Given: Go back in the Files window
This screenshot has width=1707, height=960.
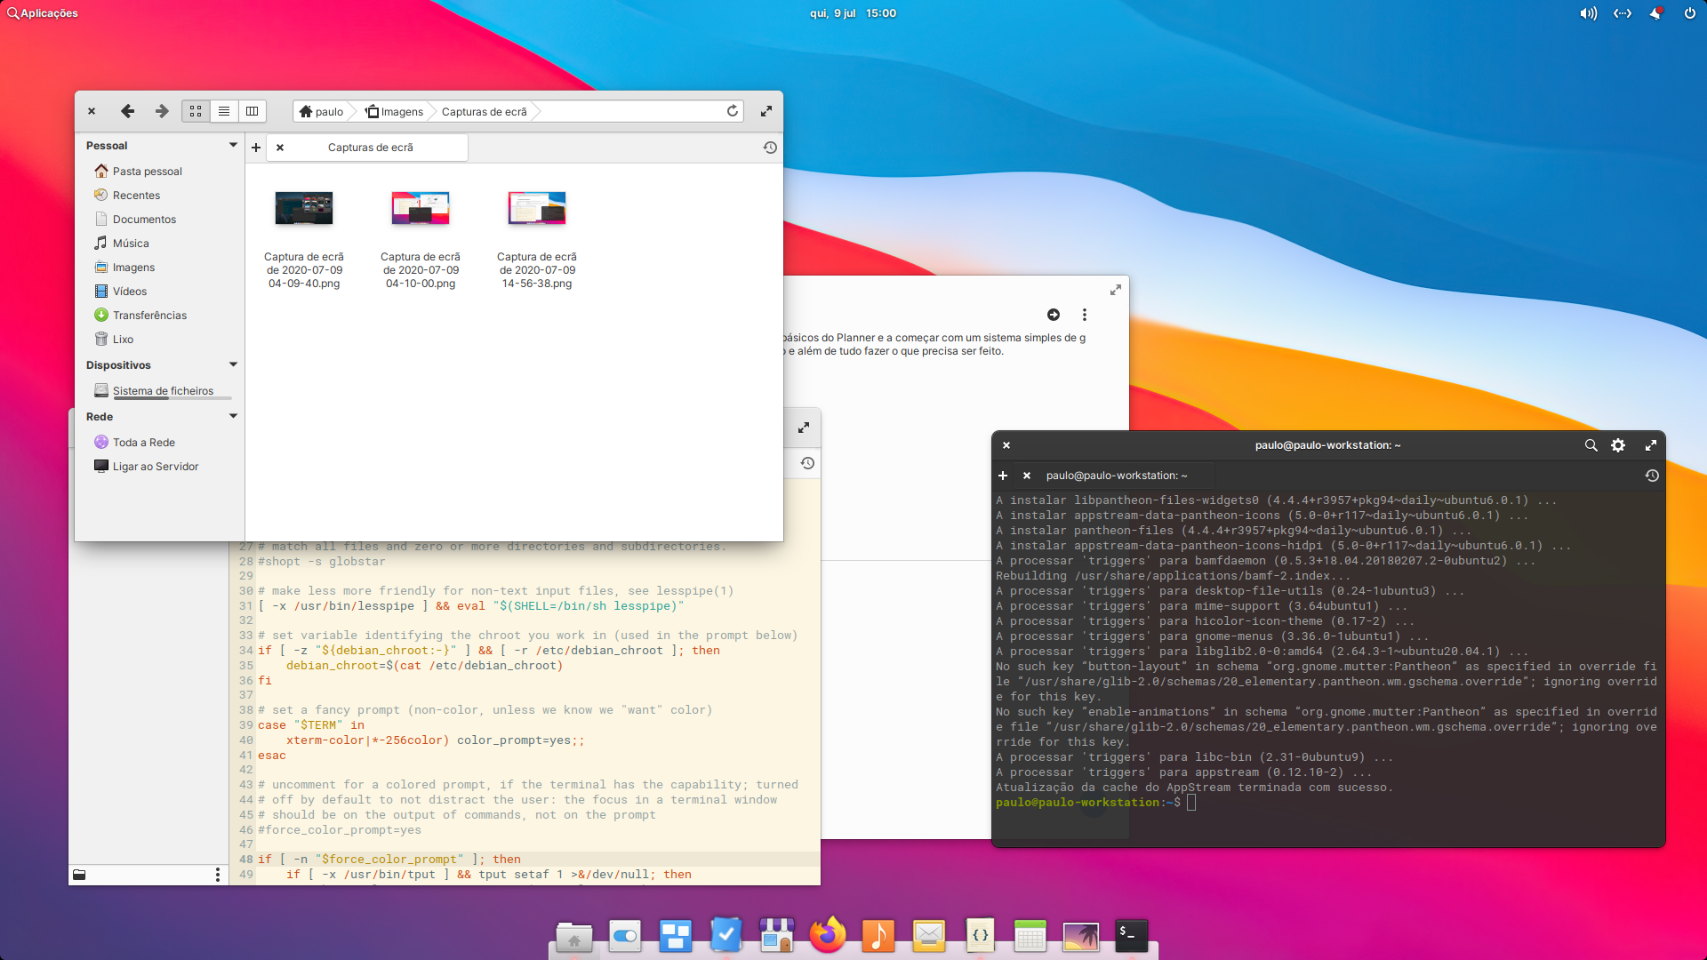Looking at the screenshot, I should [x=127, y=111].
